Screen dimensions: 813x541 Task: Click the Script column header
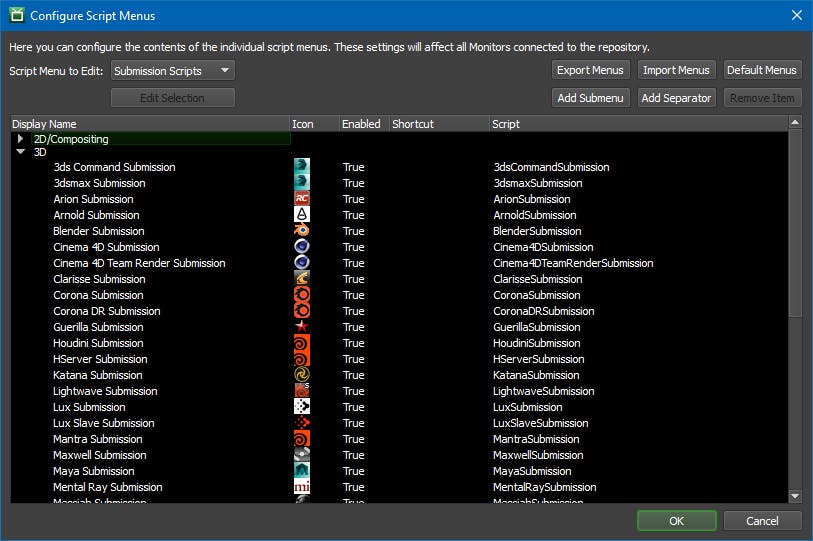pos(638,124)
